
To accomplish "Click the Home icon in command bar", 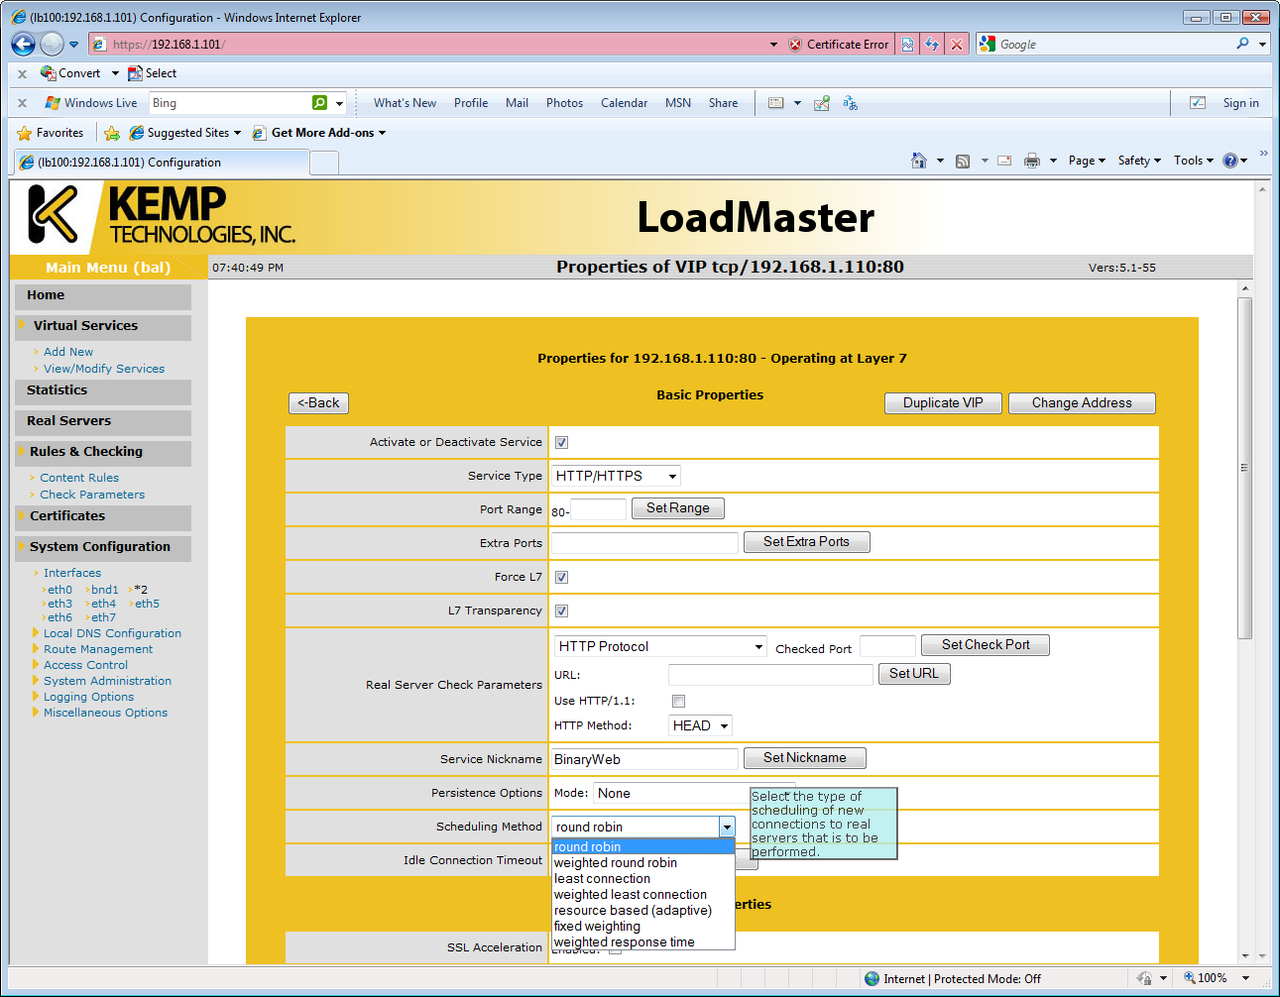I will click(x=919, y=161).
